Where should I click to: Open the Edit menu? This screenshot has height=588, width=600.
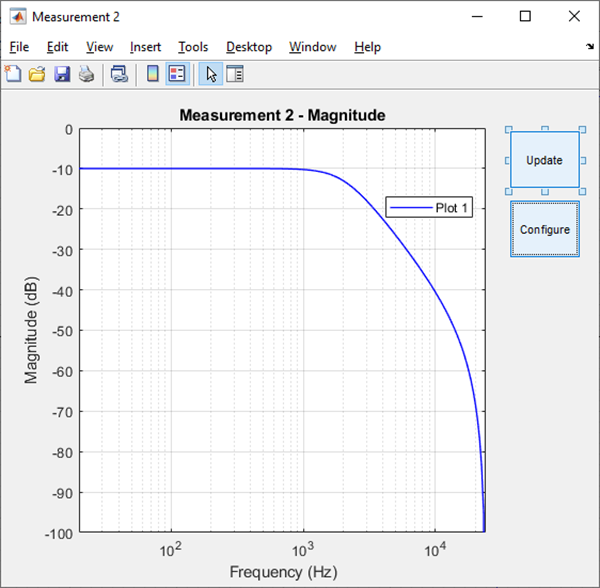[57, 47]
